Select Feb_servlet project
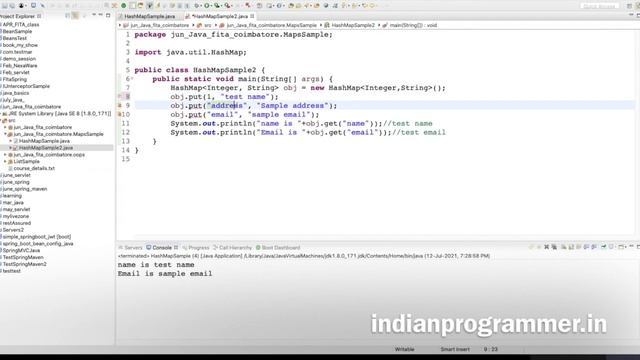The height and width of the screenshot is (360, 640). click(16, 72)
